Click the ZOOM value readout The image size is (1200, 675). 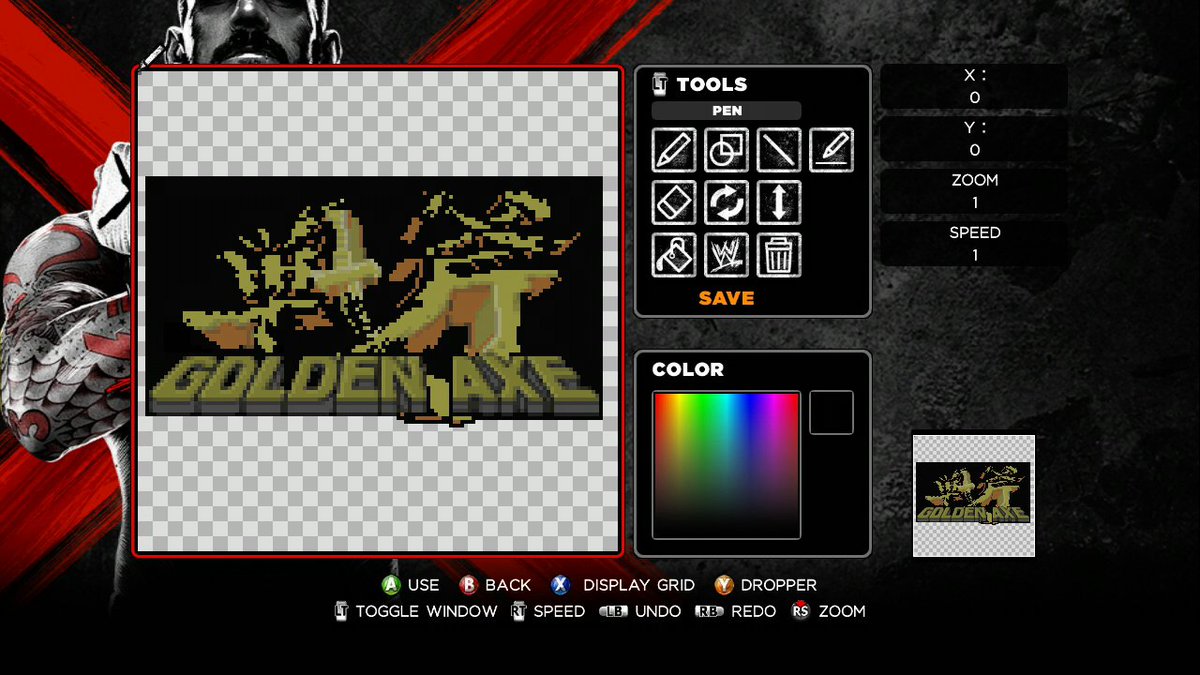(974, 191)
